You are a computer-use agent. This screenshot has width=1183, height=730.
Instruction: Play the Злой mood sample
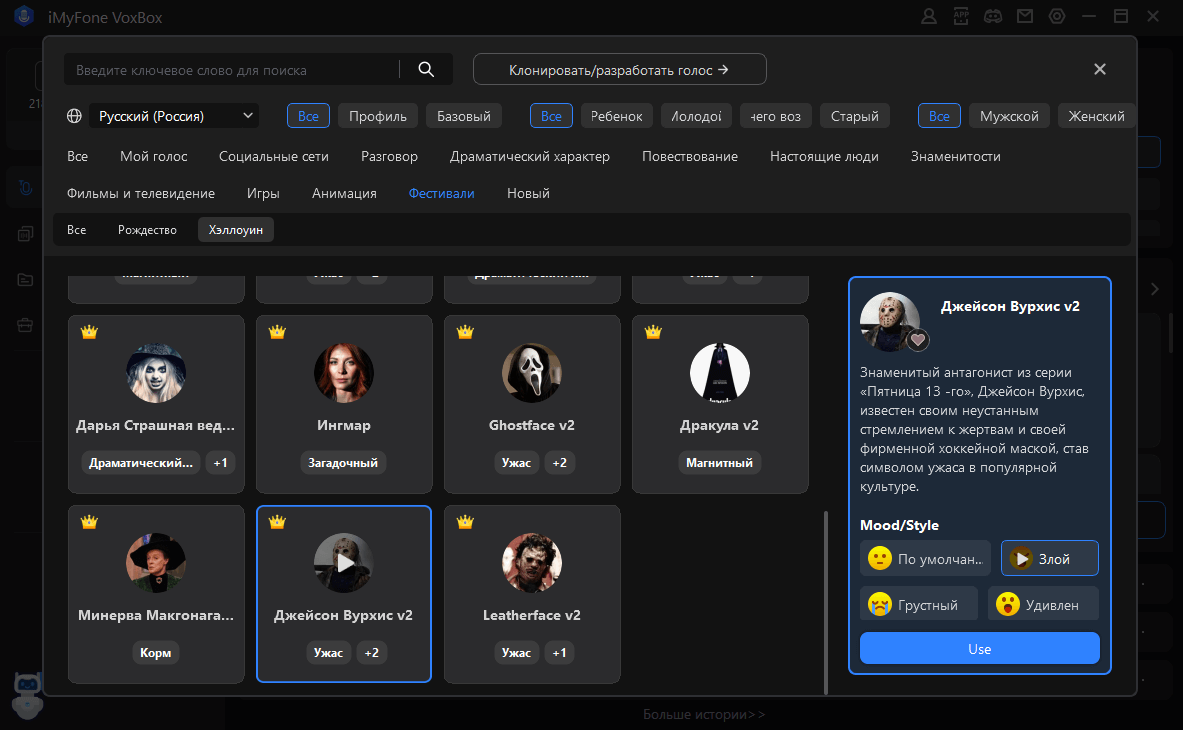1021,559
